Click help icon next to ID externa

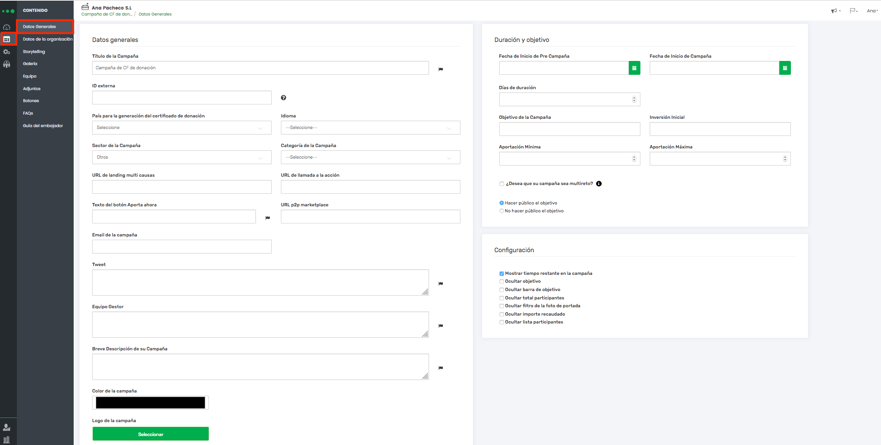tap(283, 98)
